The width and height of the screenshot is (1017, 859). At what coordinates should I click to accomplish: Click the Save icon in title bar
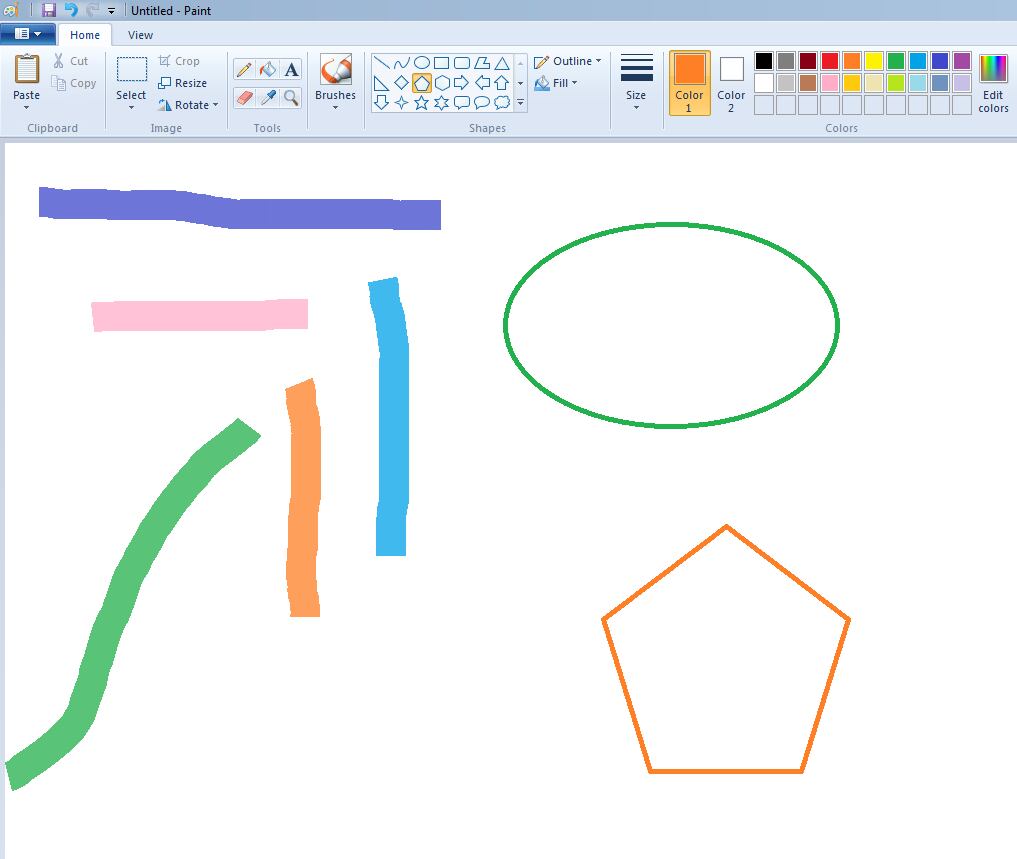48,10
